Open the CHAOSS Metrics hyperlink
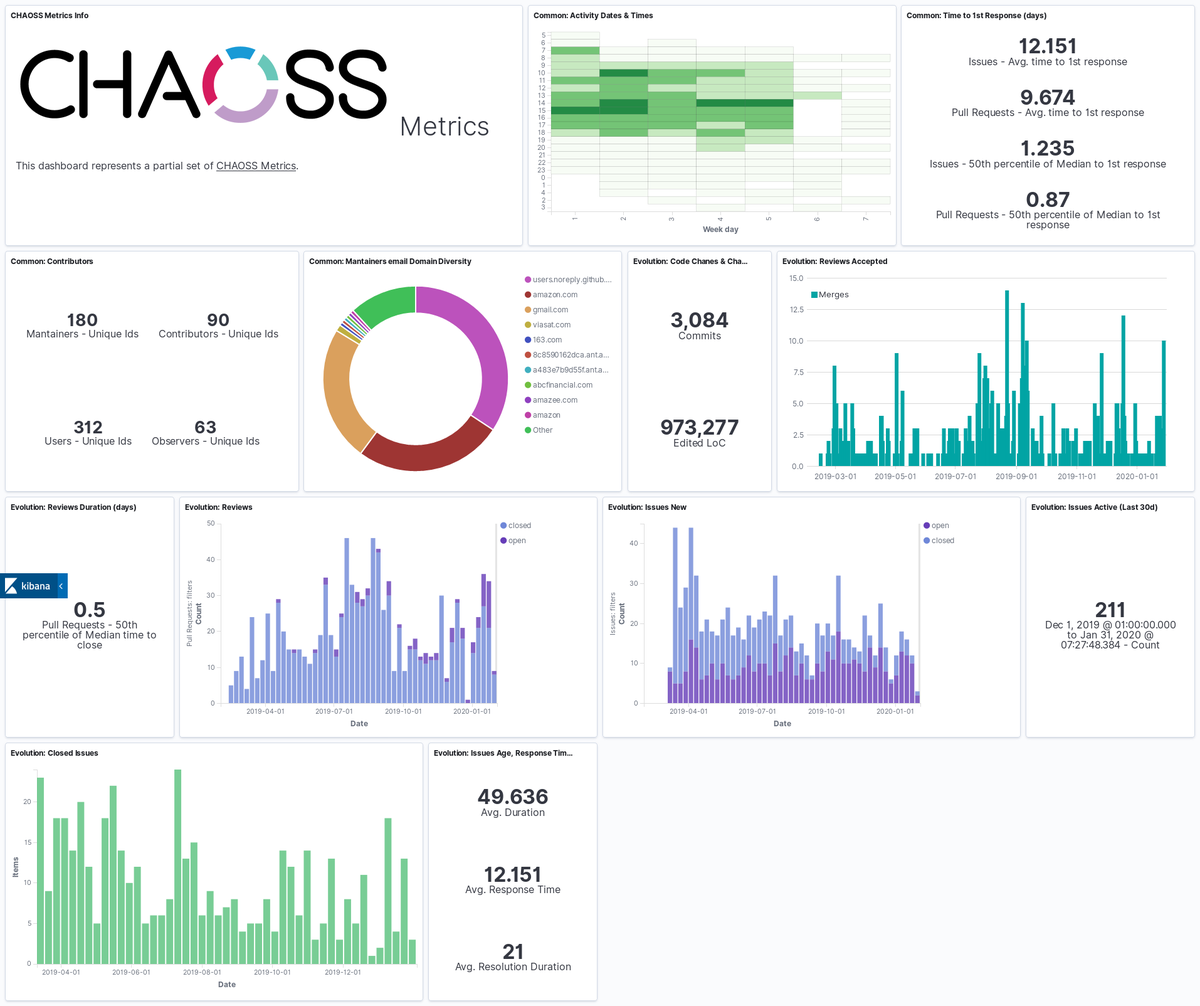The image size is (1200, 1006). tap(256, 166)
